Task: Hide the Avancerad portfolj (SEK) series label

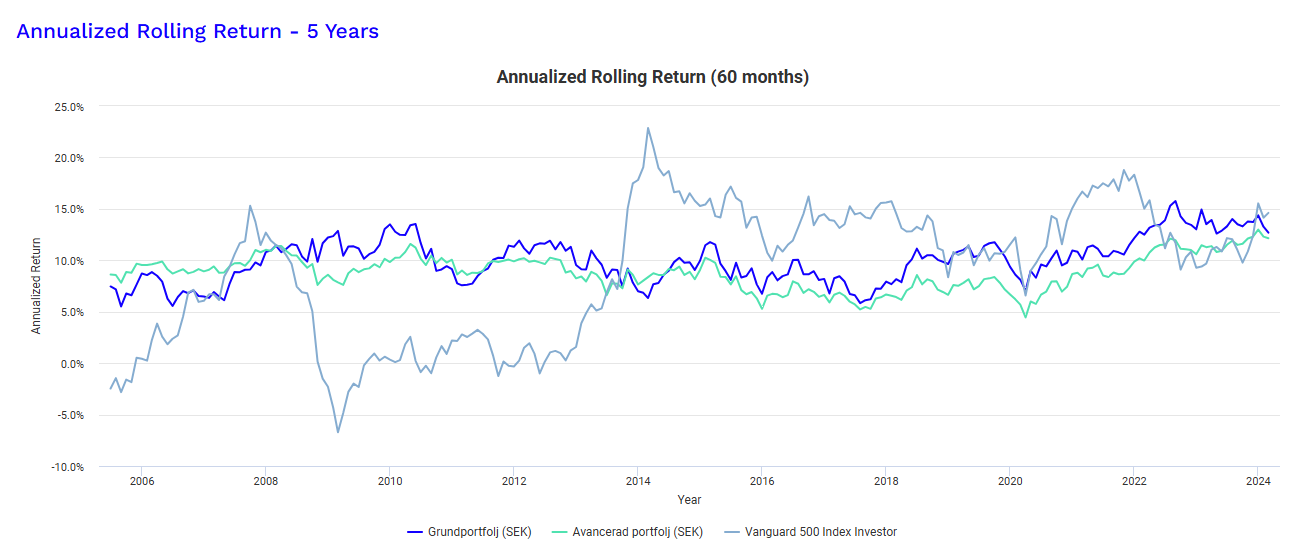Action: 637,532
